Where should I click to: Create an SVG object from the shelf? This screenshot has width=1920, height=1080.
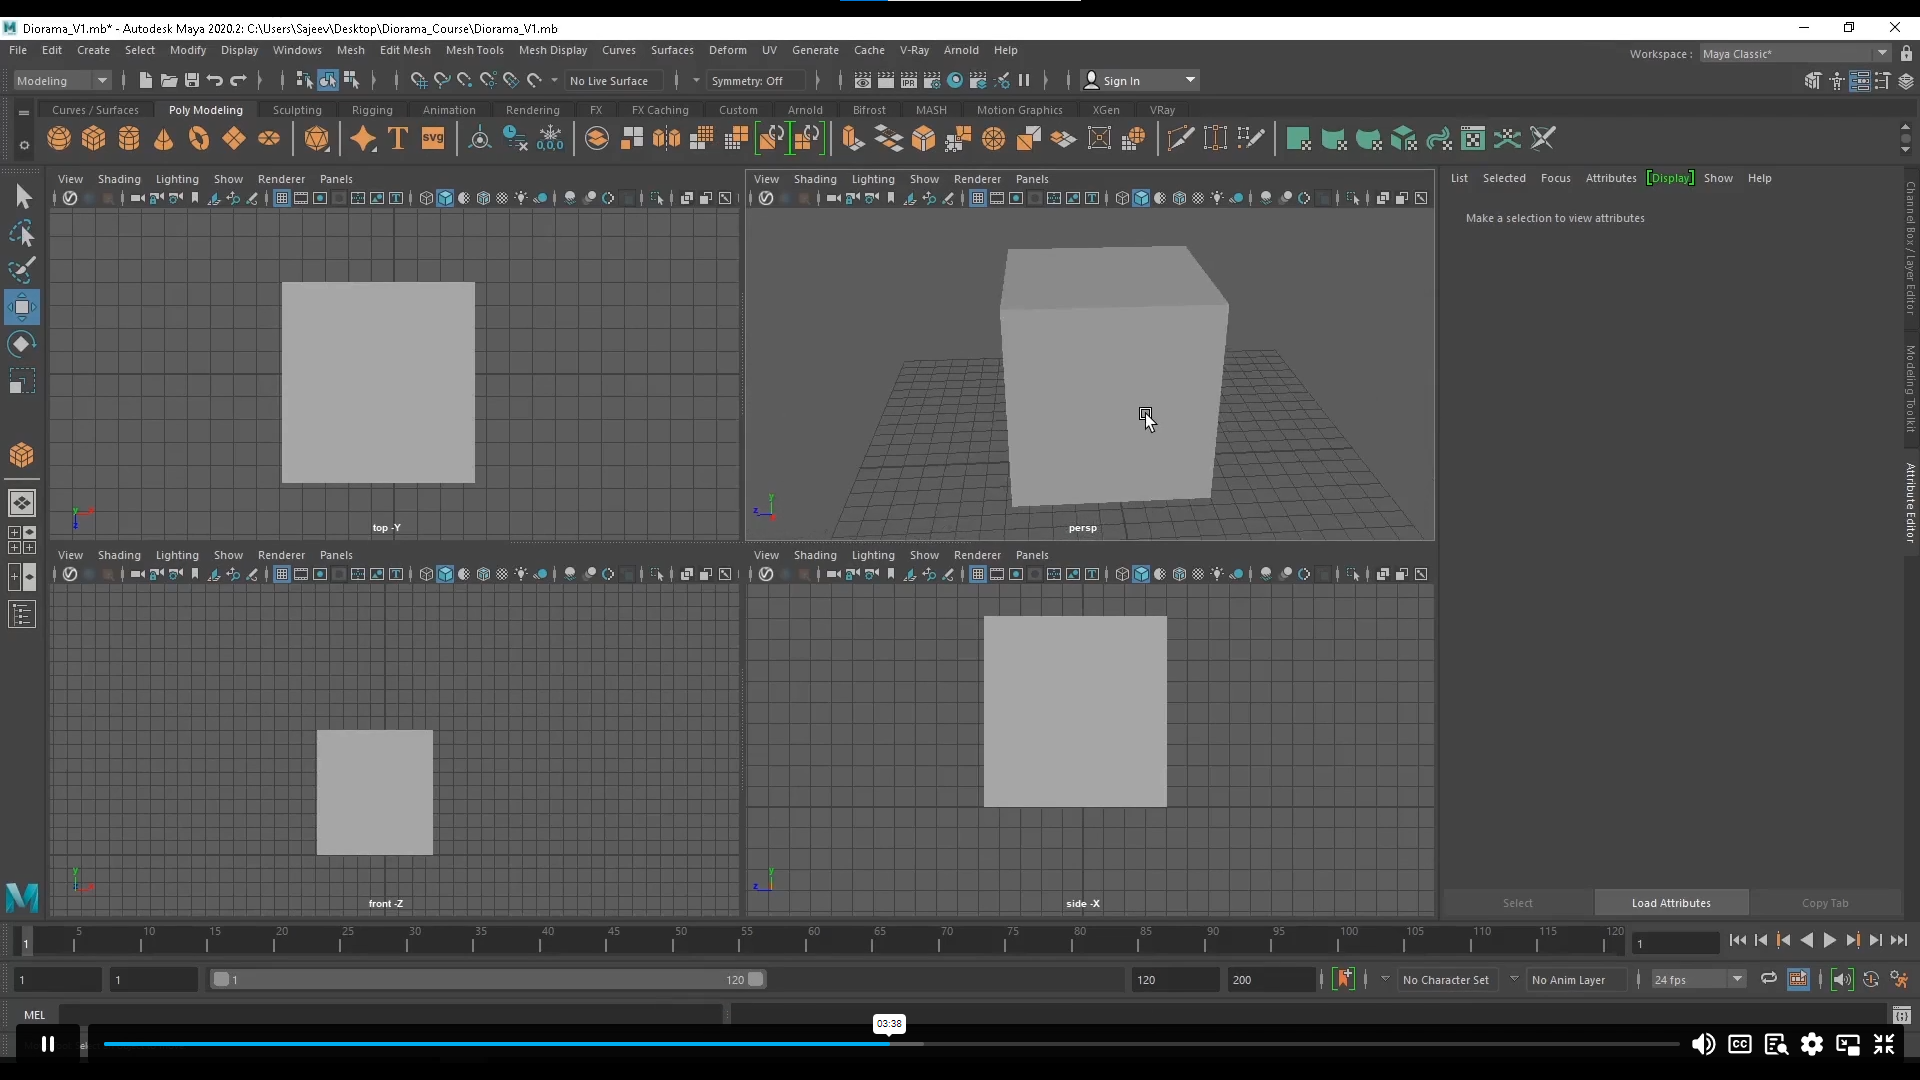click(x=433, y=139)
